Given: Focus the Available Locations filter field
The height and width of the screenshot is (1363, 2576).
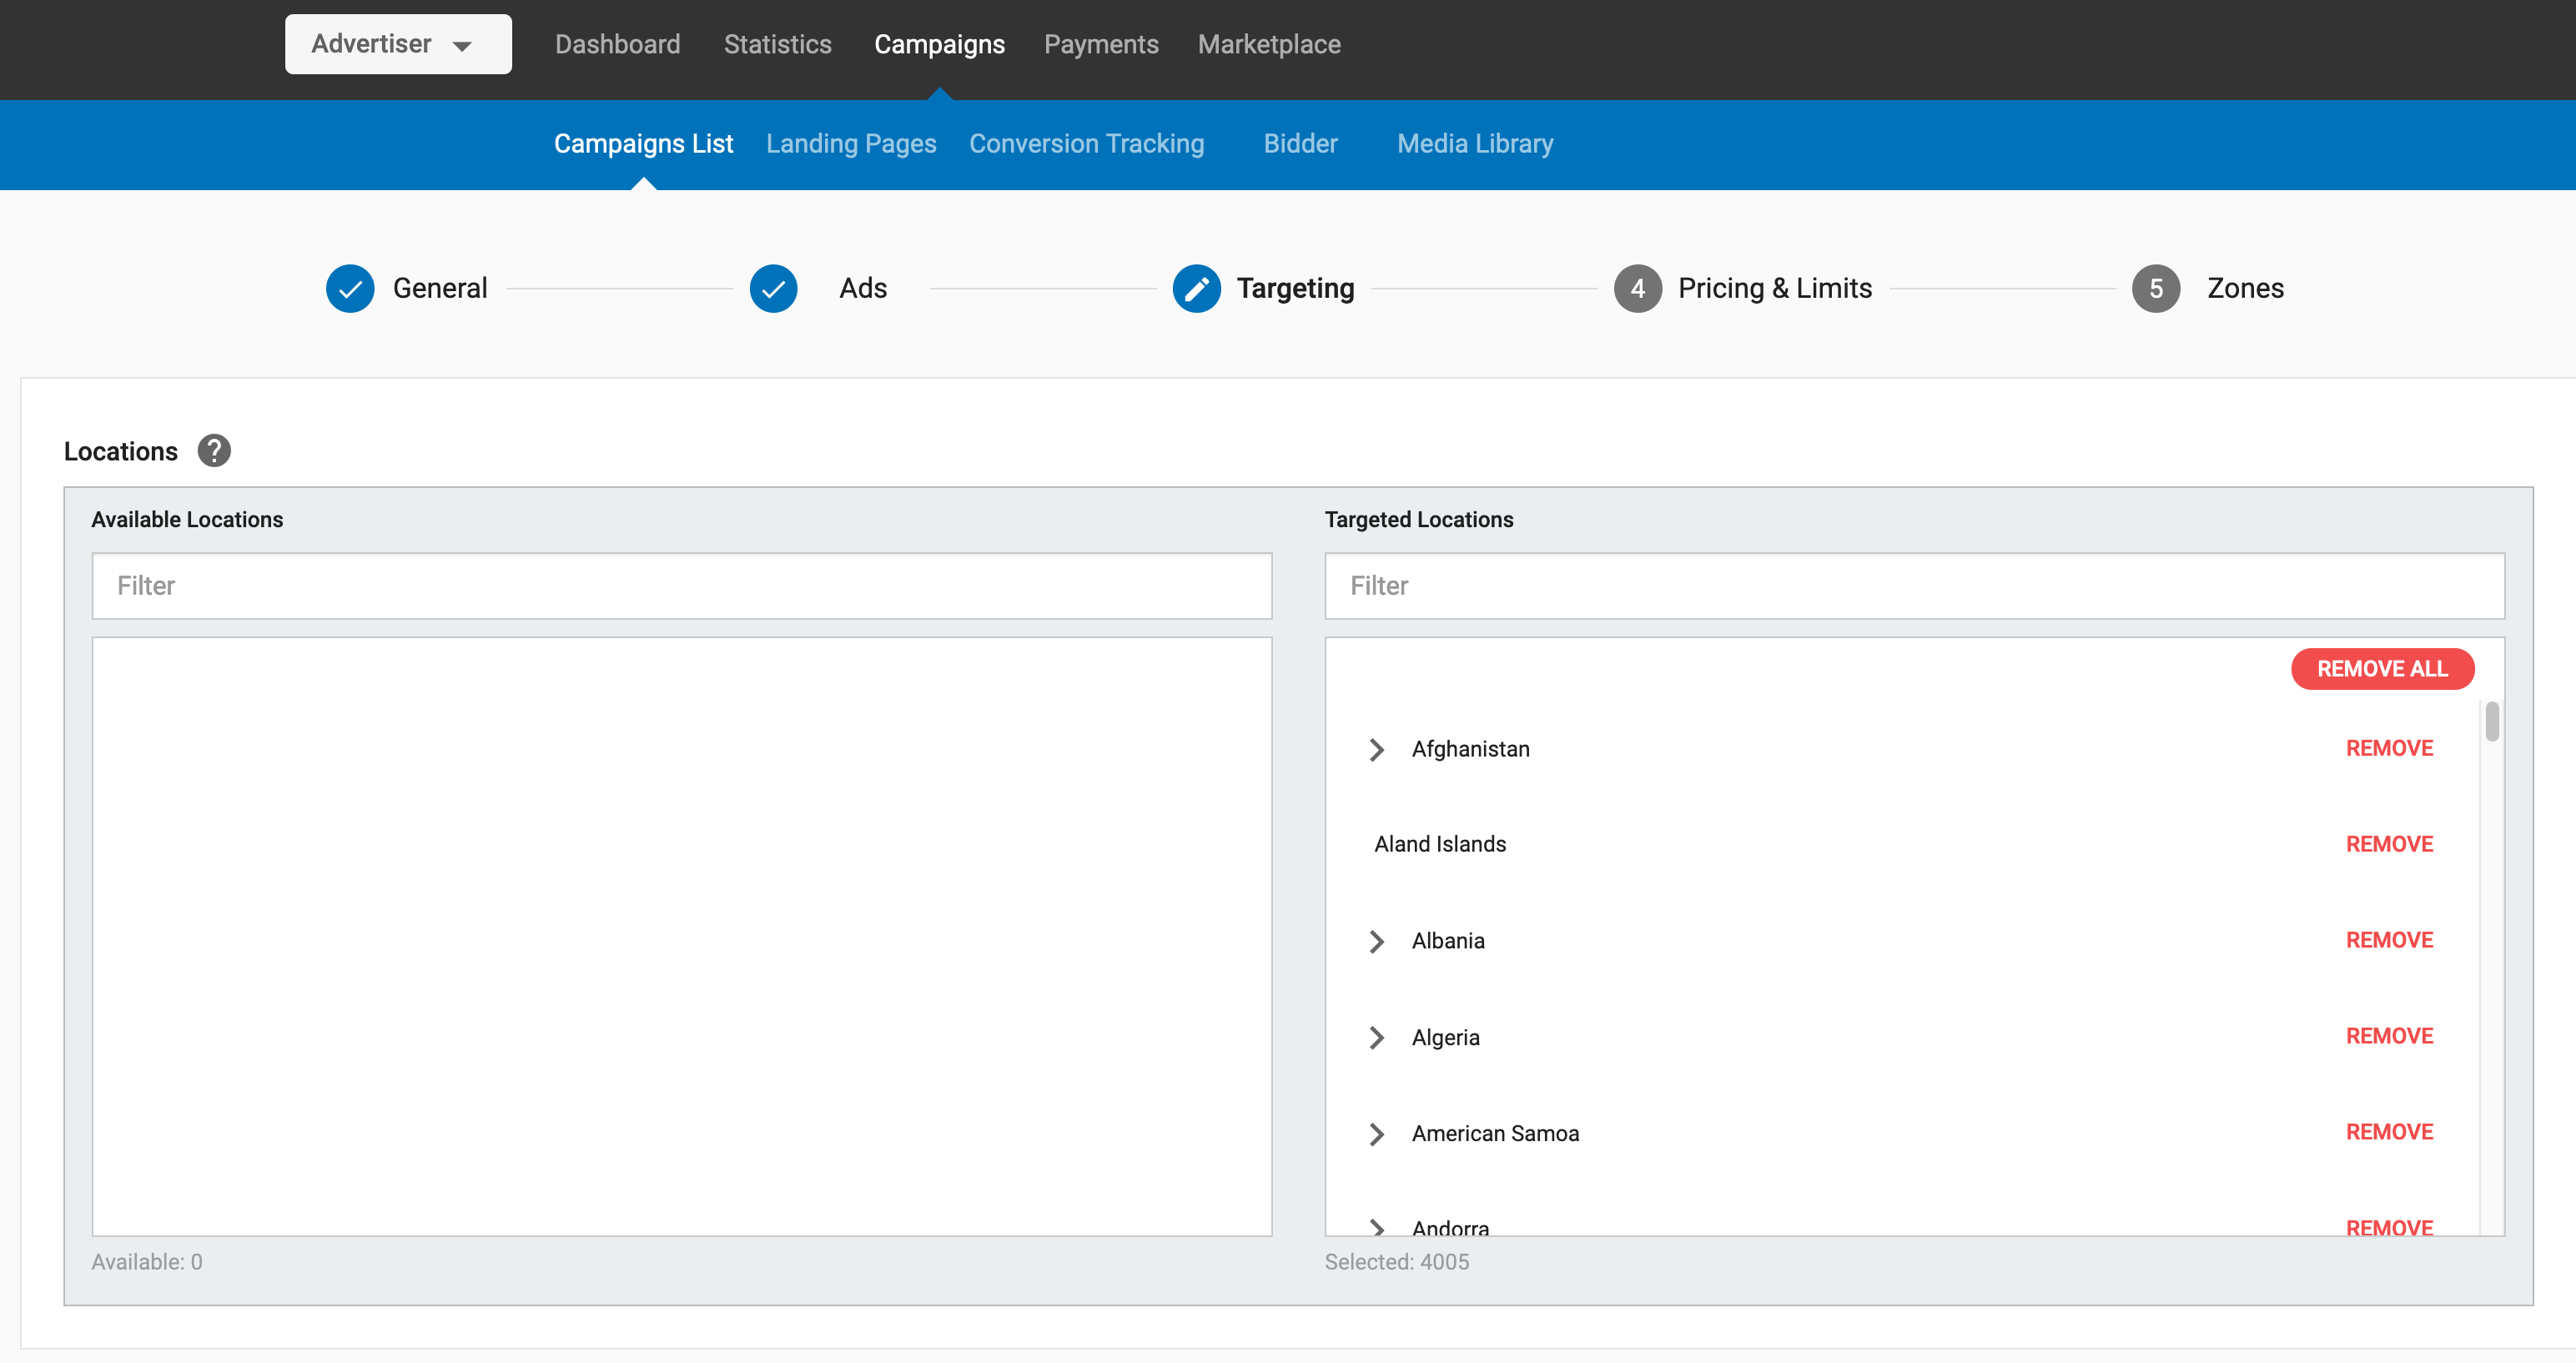Looking at the screenshot, I should point(681,586).
